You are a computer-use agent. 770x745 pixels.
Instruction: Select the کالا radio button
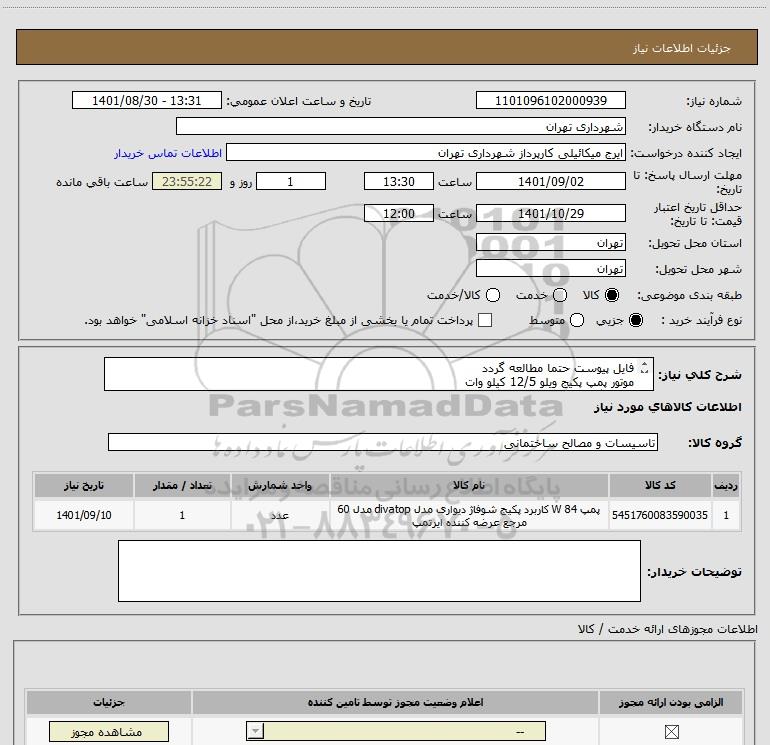(612, 295)
